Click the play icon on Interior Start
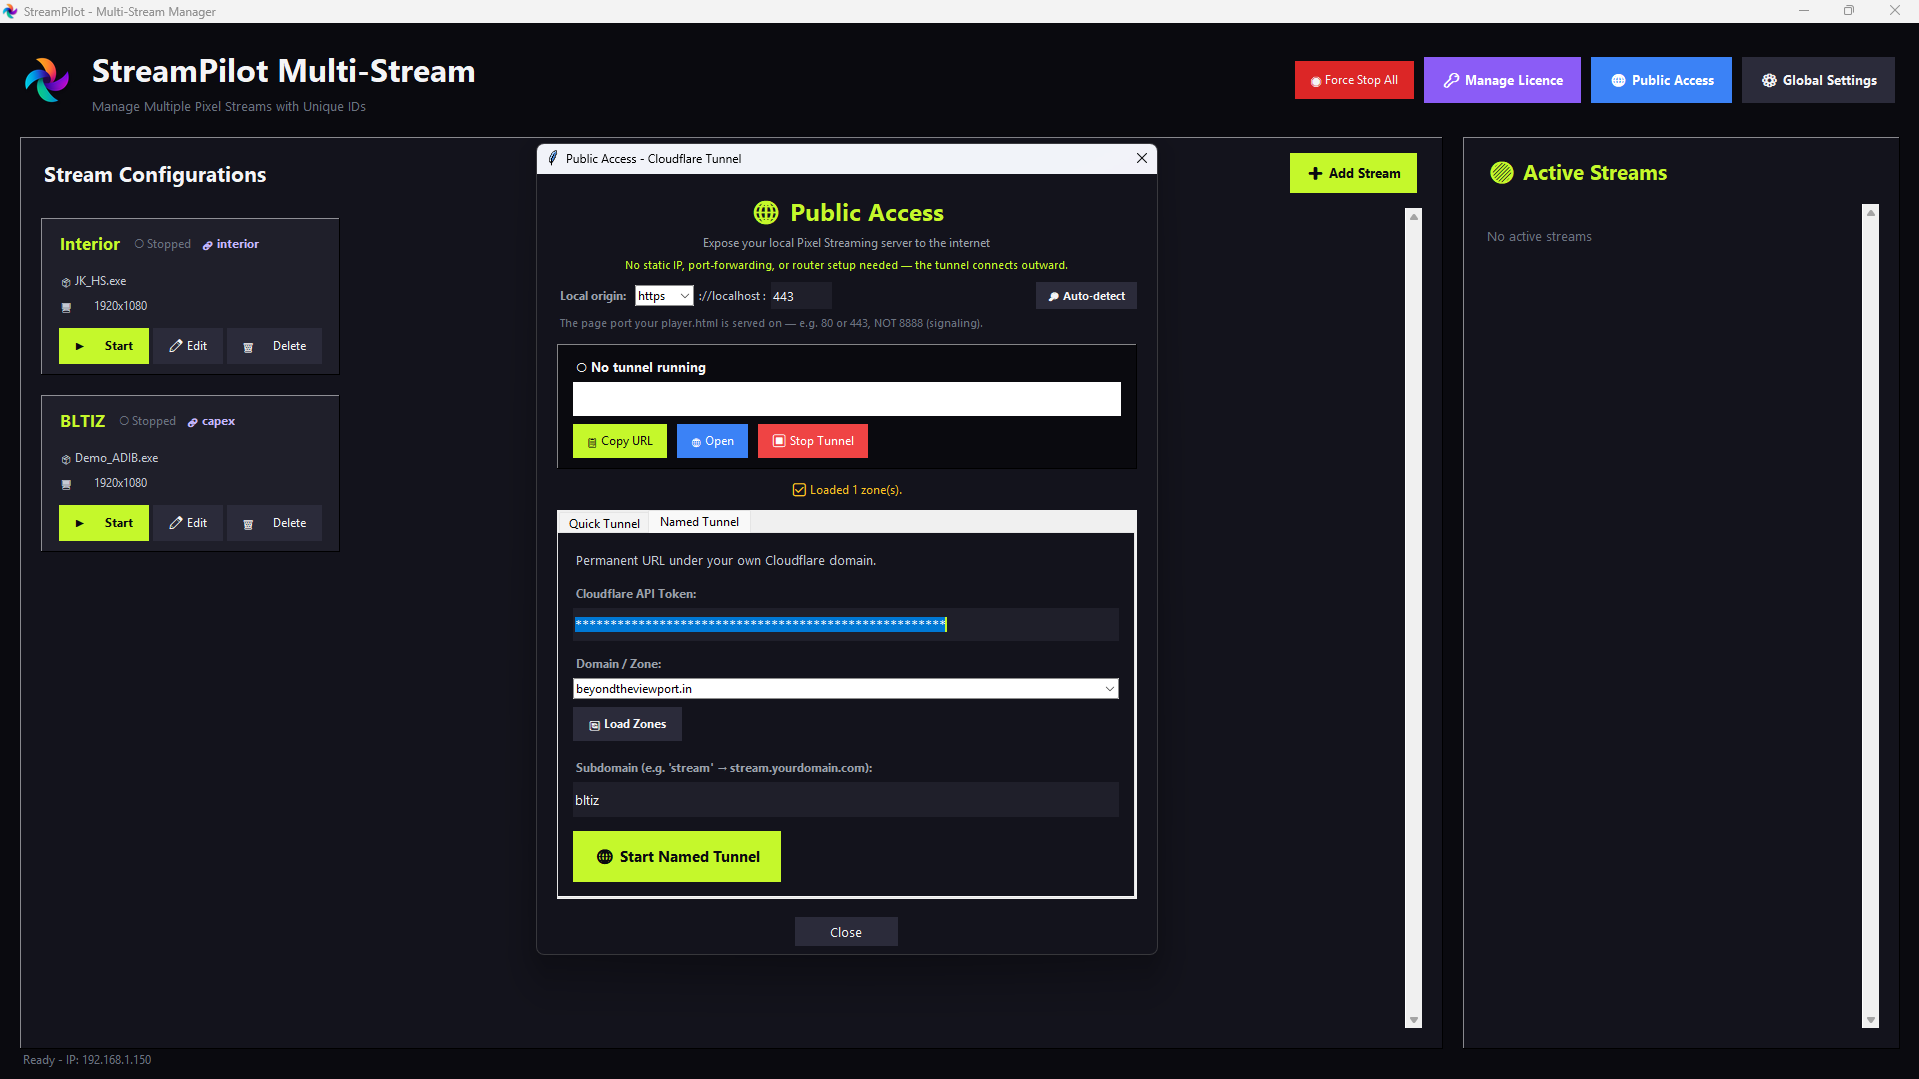This screenshot has width=1919, height=1079. [80, 346]
